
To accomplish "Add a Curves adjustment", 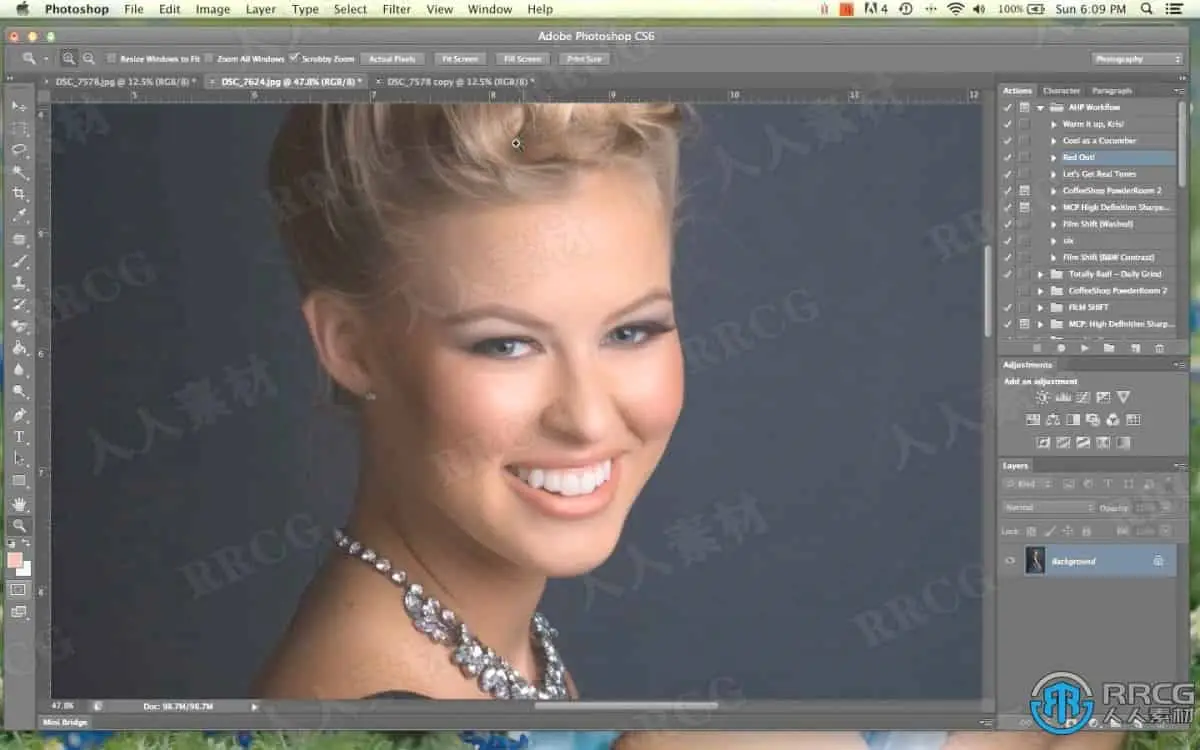I will (1083, 397).
